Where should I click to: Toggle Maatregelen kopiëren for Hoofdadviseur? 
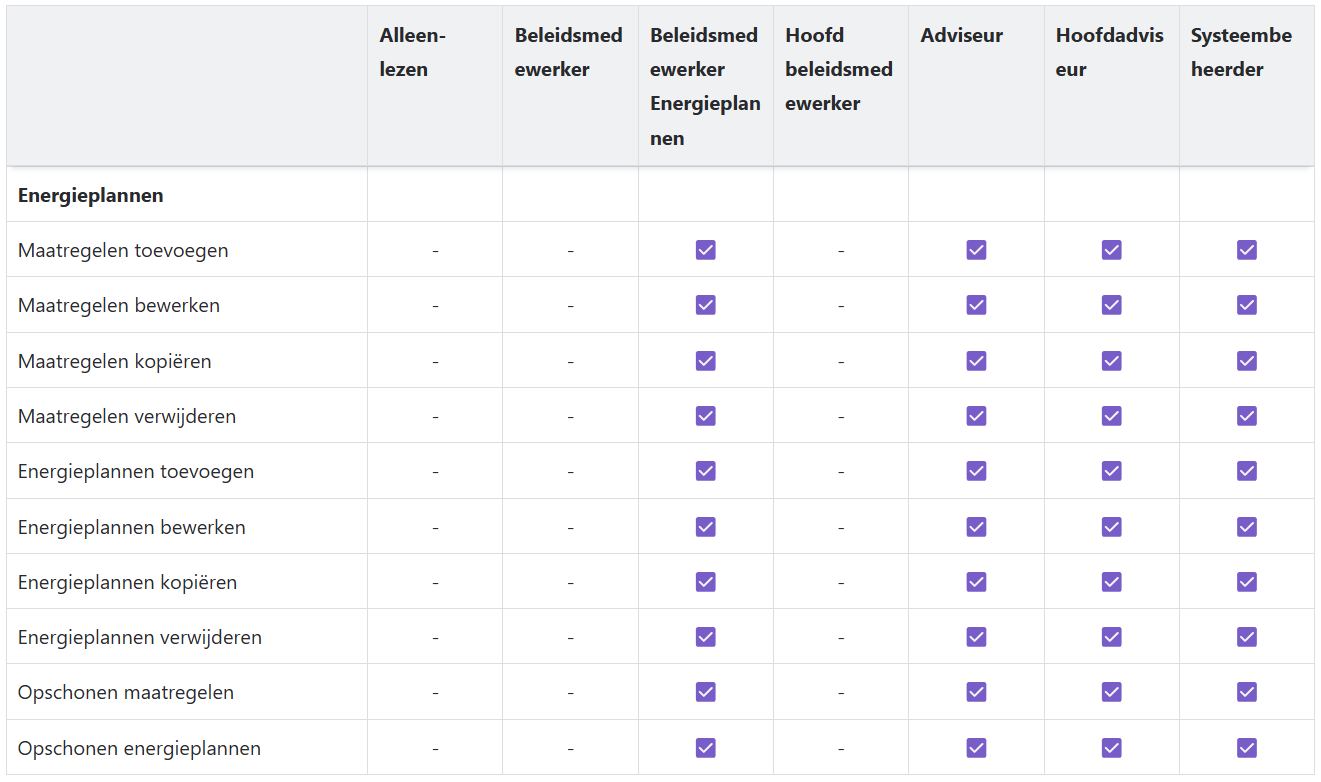[x=1111, y=361]
